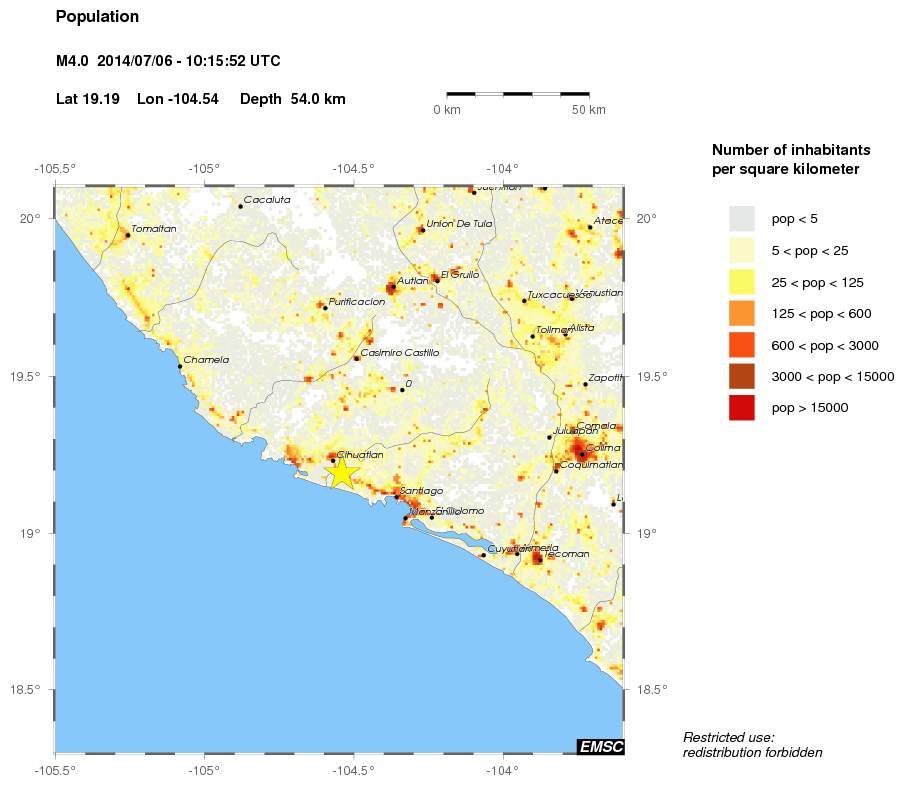This screenshot has height=785, width=904.
Task: Click the Tecoman city label
Action: pyautogui.click(x=567, y=554)
